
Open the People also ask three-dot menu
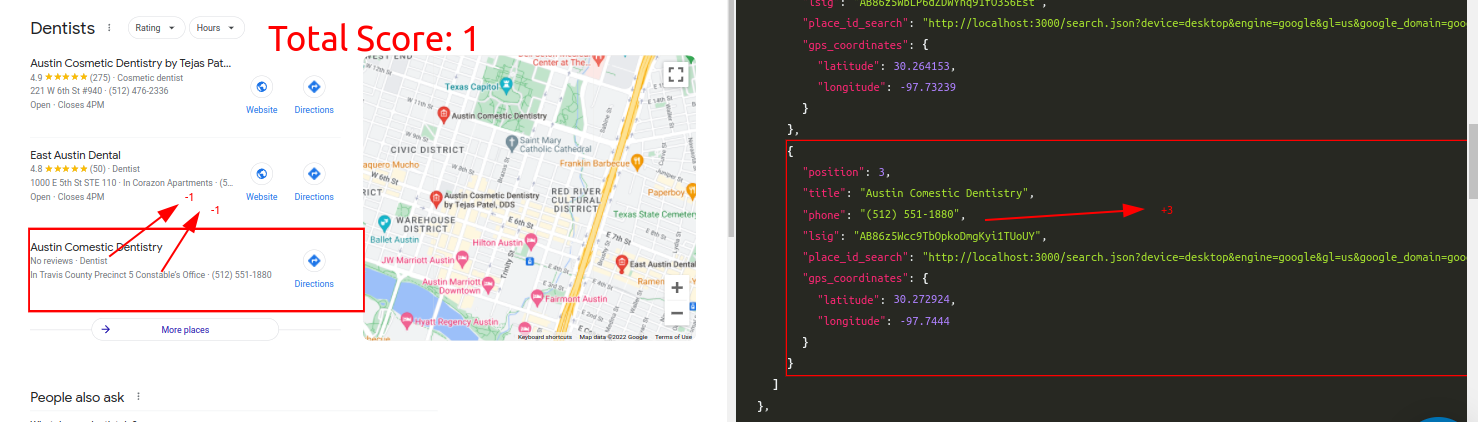coord(138,397)
